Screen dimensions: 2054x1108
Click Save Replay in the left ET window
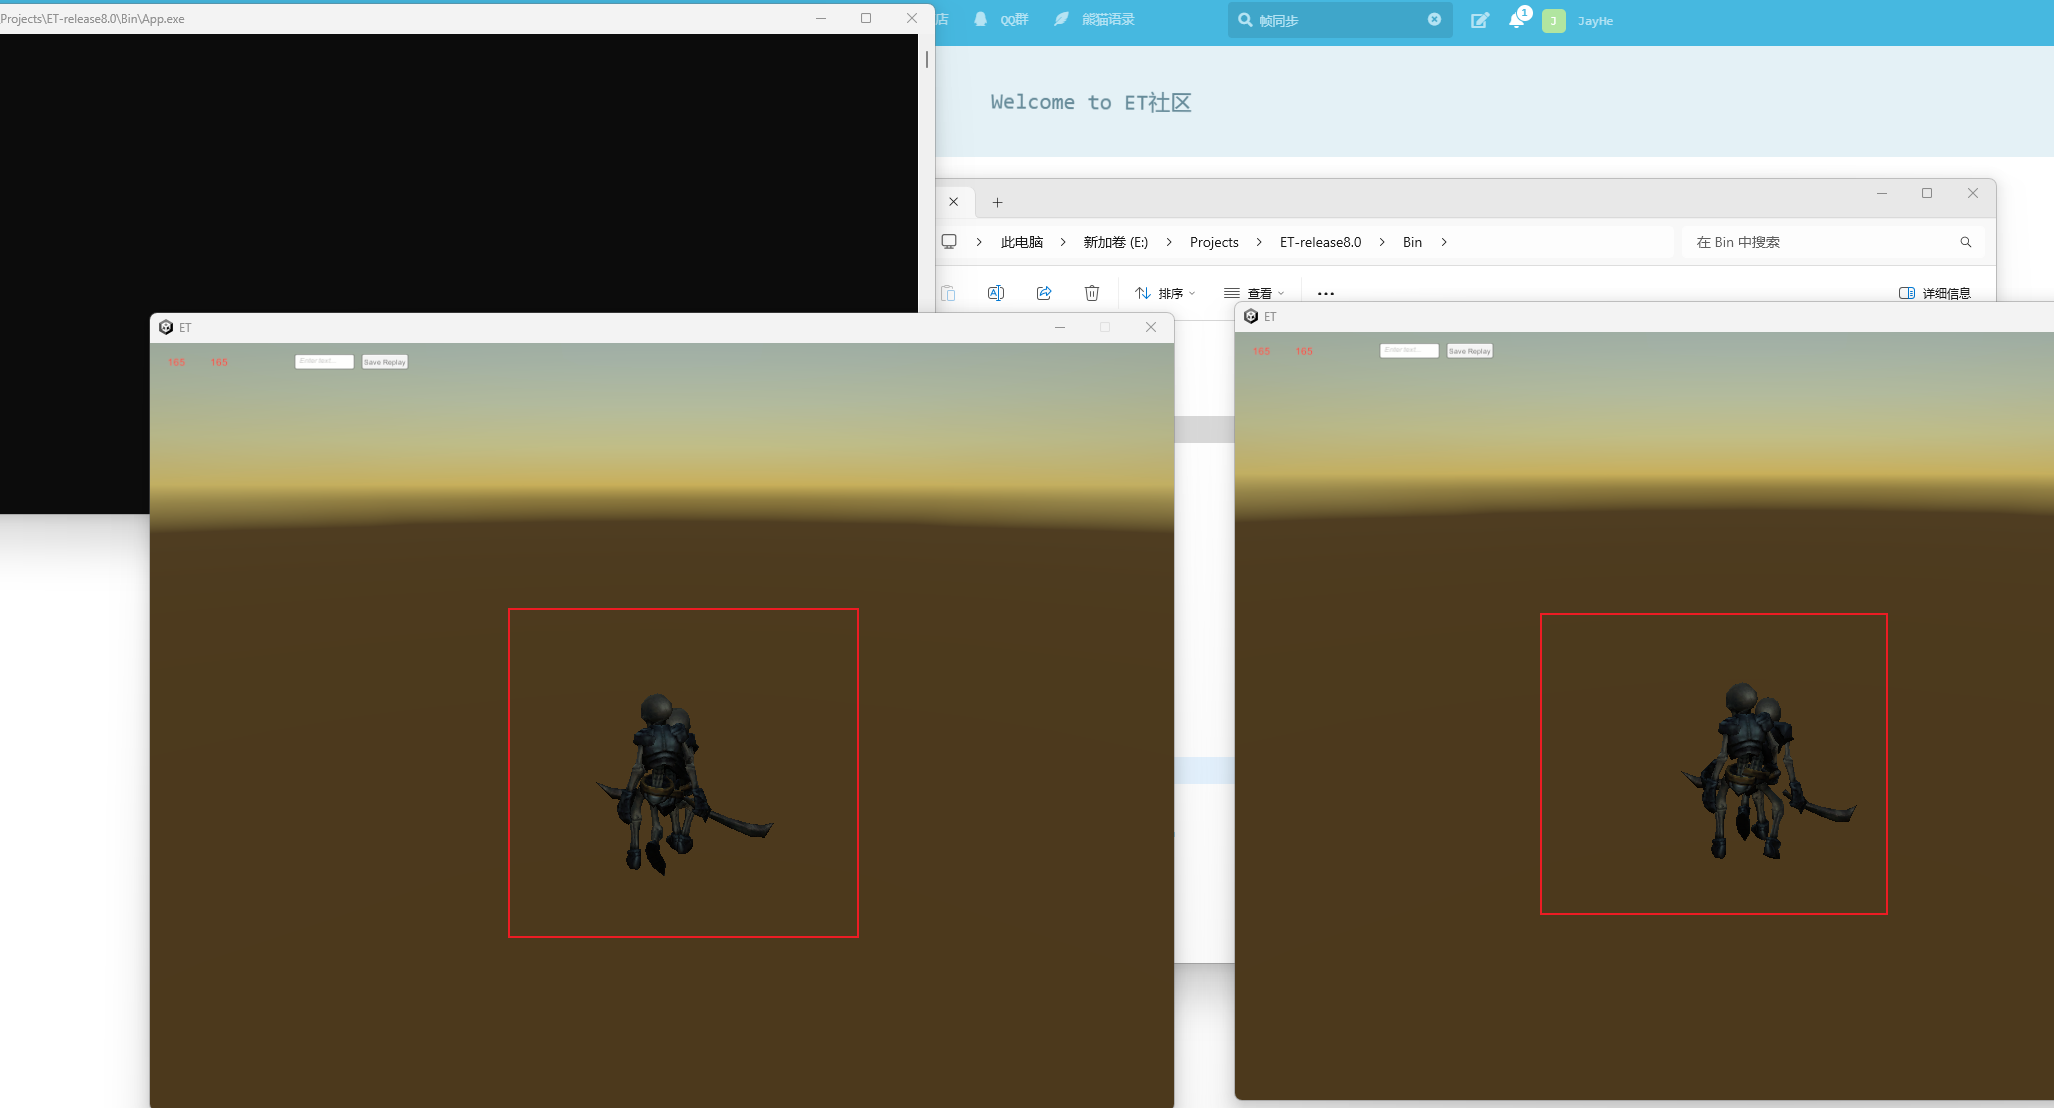coord(385,362)
